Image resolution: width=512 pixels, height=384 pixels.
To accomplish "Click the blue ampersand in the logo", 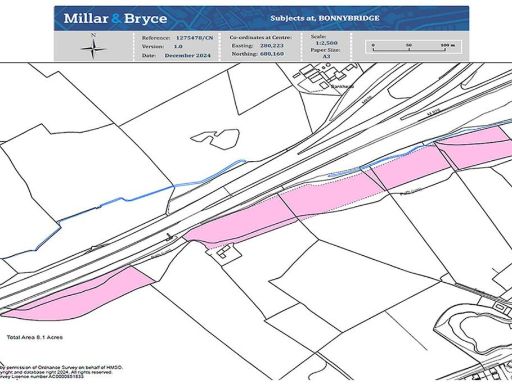I will 117,19.
